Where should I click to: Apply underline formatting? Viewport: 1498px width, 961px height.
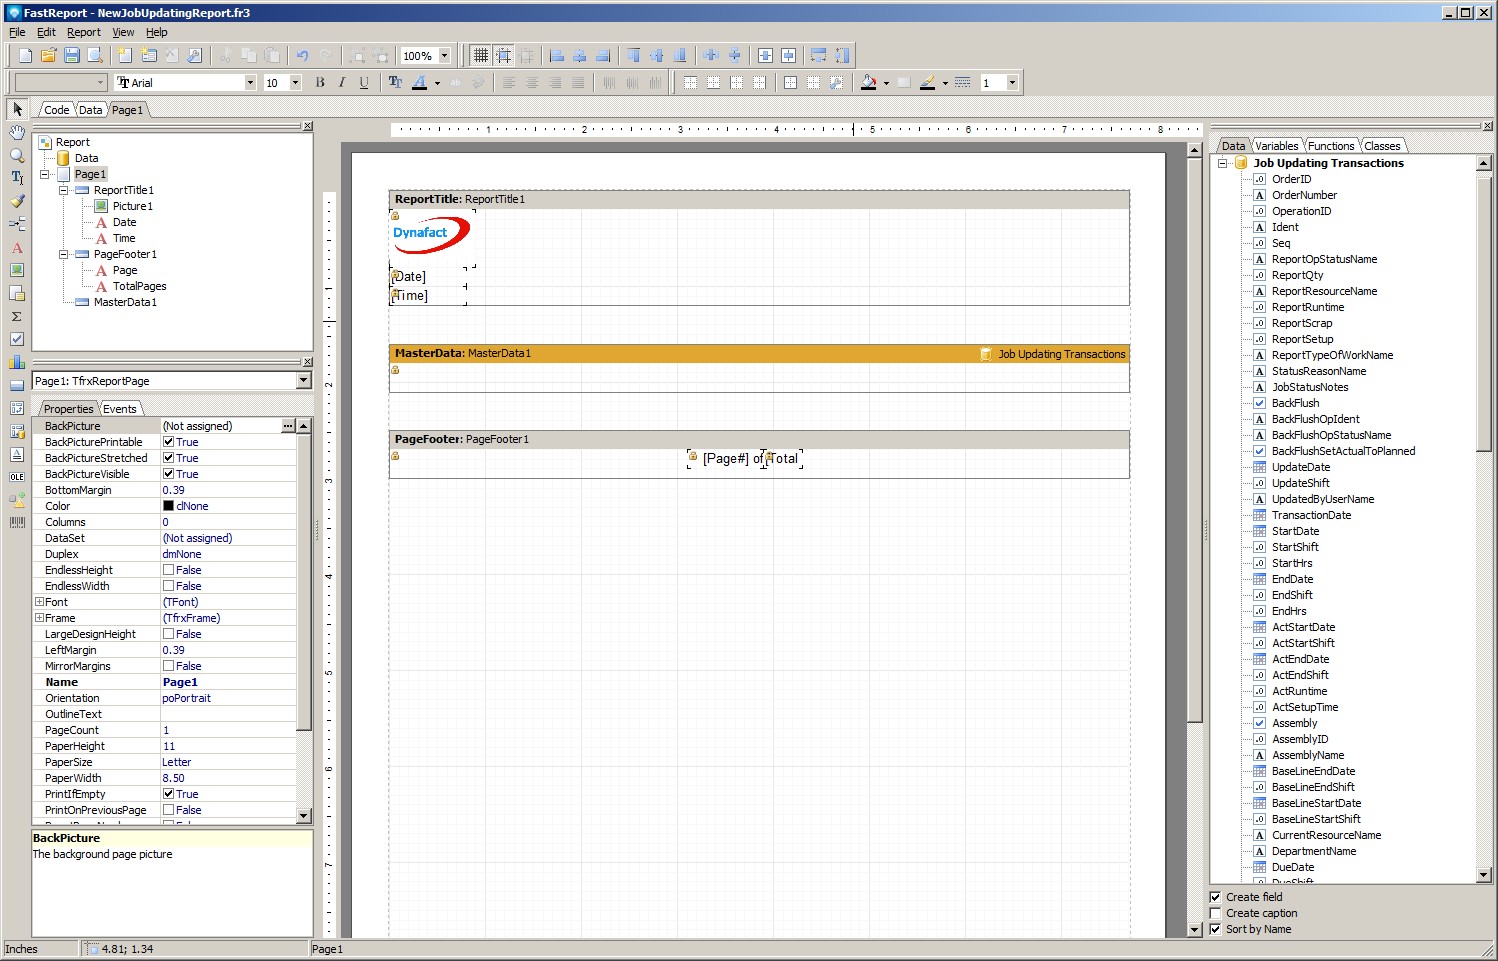[x=364, y=83]
